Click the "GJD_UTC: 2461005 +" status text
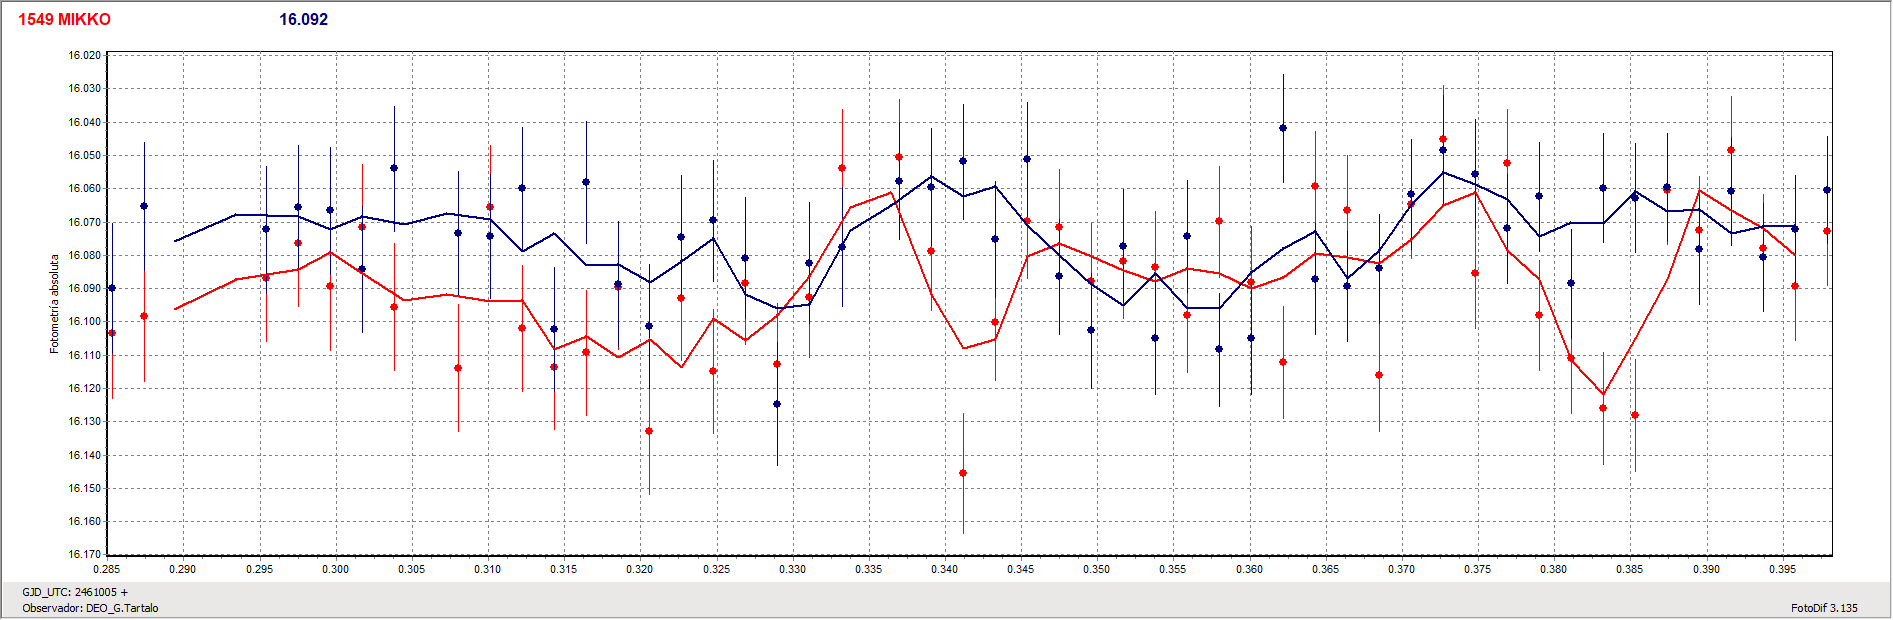Screen dimensions: 1893x620 pyautogui.click(x=75, y=592)
